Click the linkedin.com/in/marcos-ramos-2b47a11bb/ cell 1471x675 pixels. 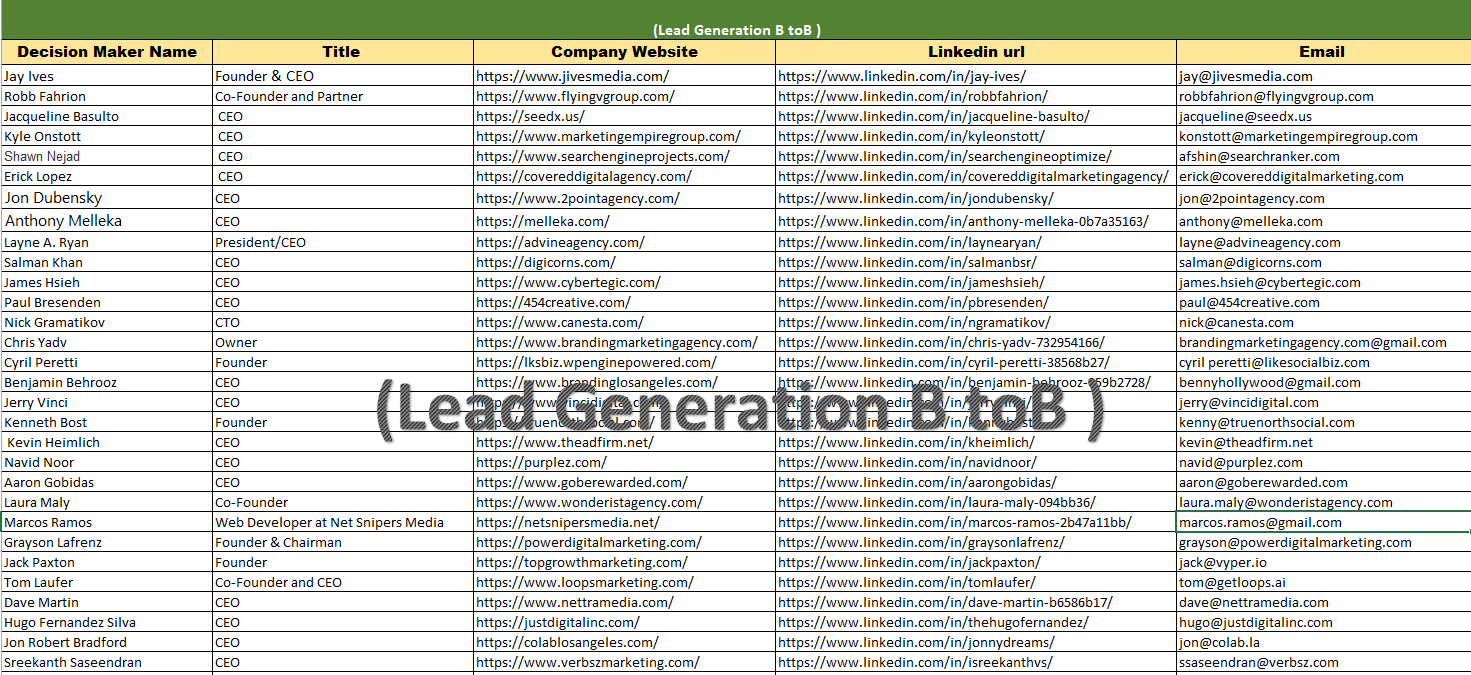click(x=976, y=522)
